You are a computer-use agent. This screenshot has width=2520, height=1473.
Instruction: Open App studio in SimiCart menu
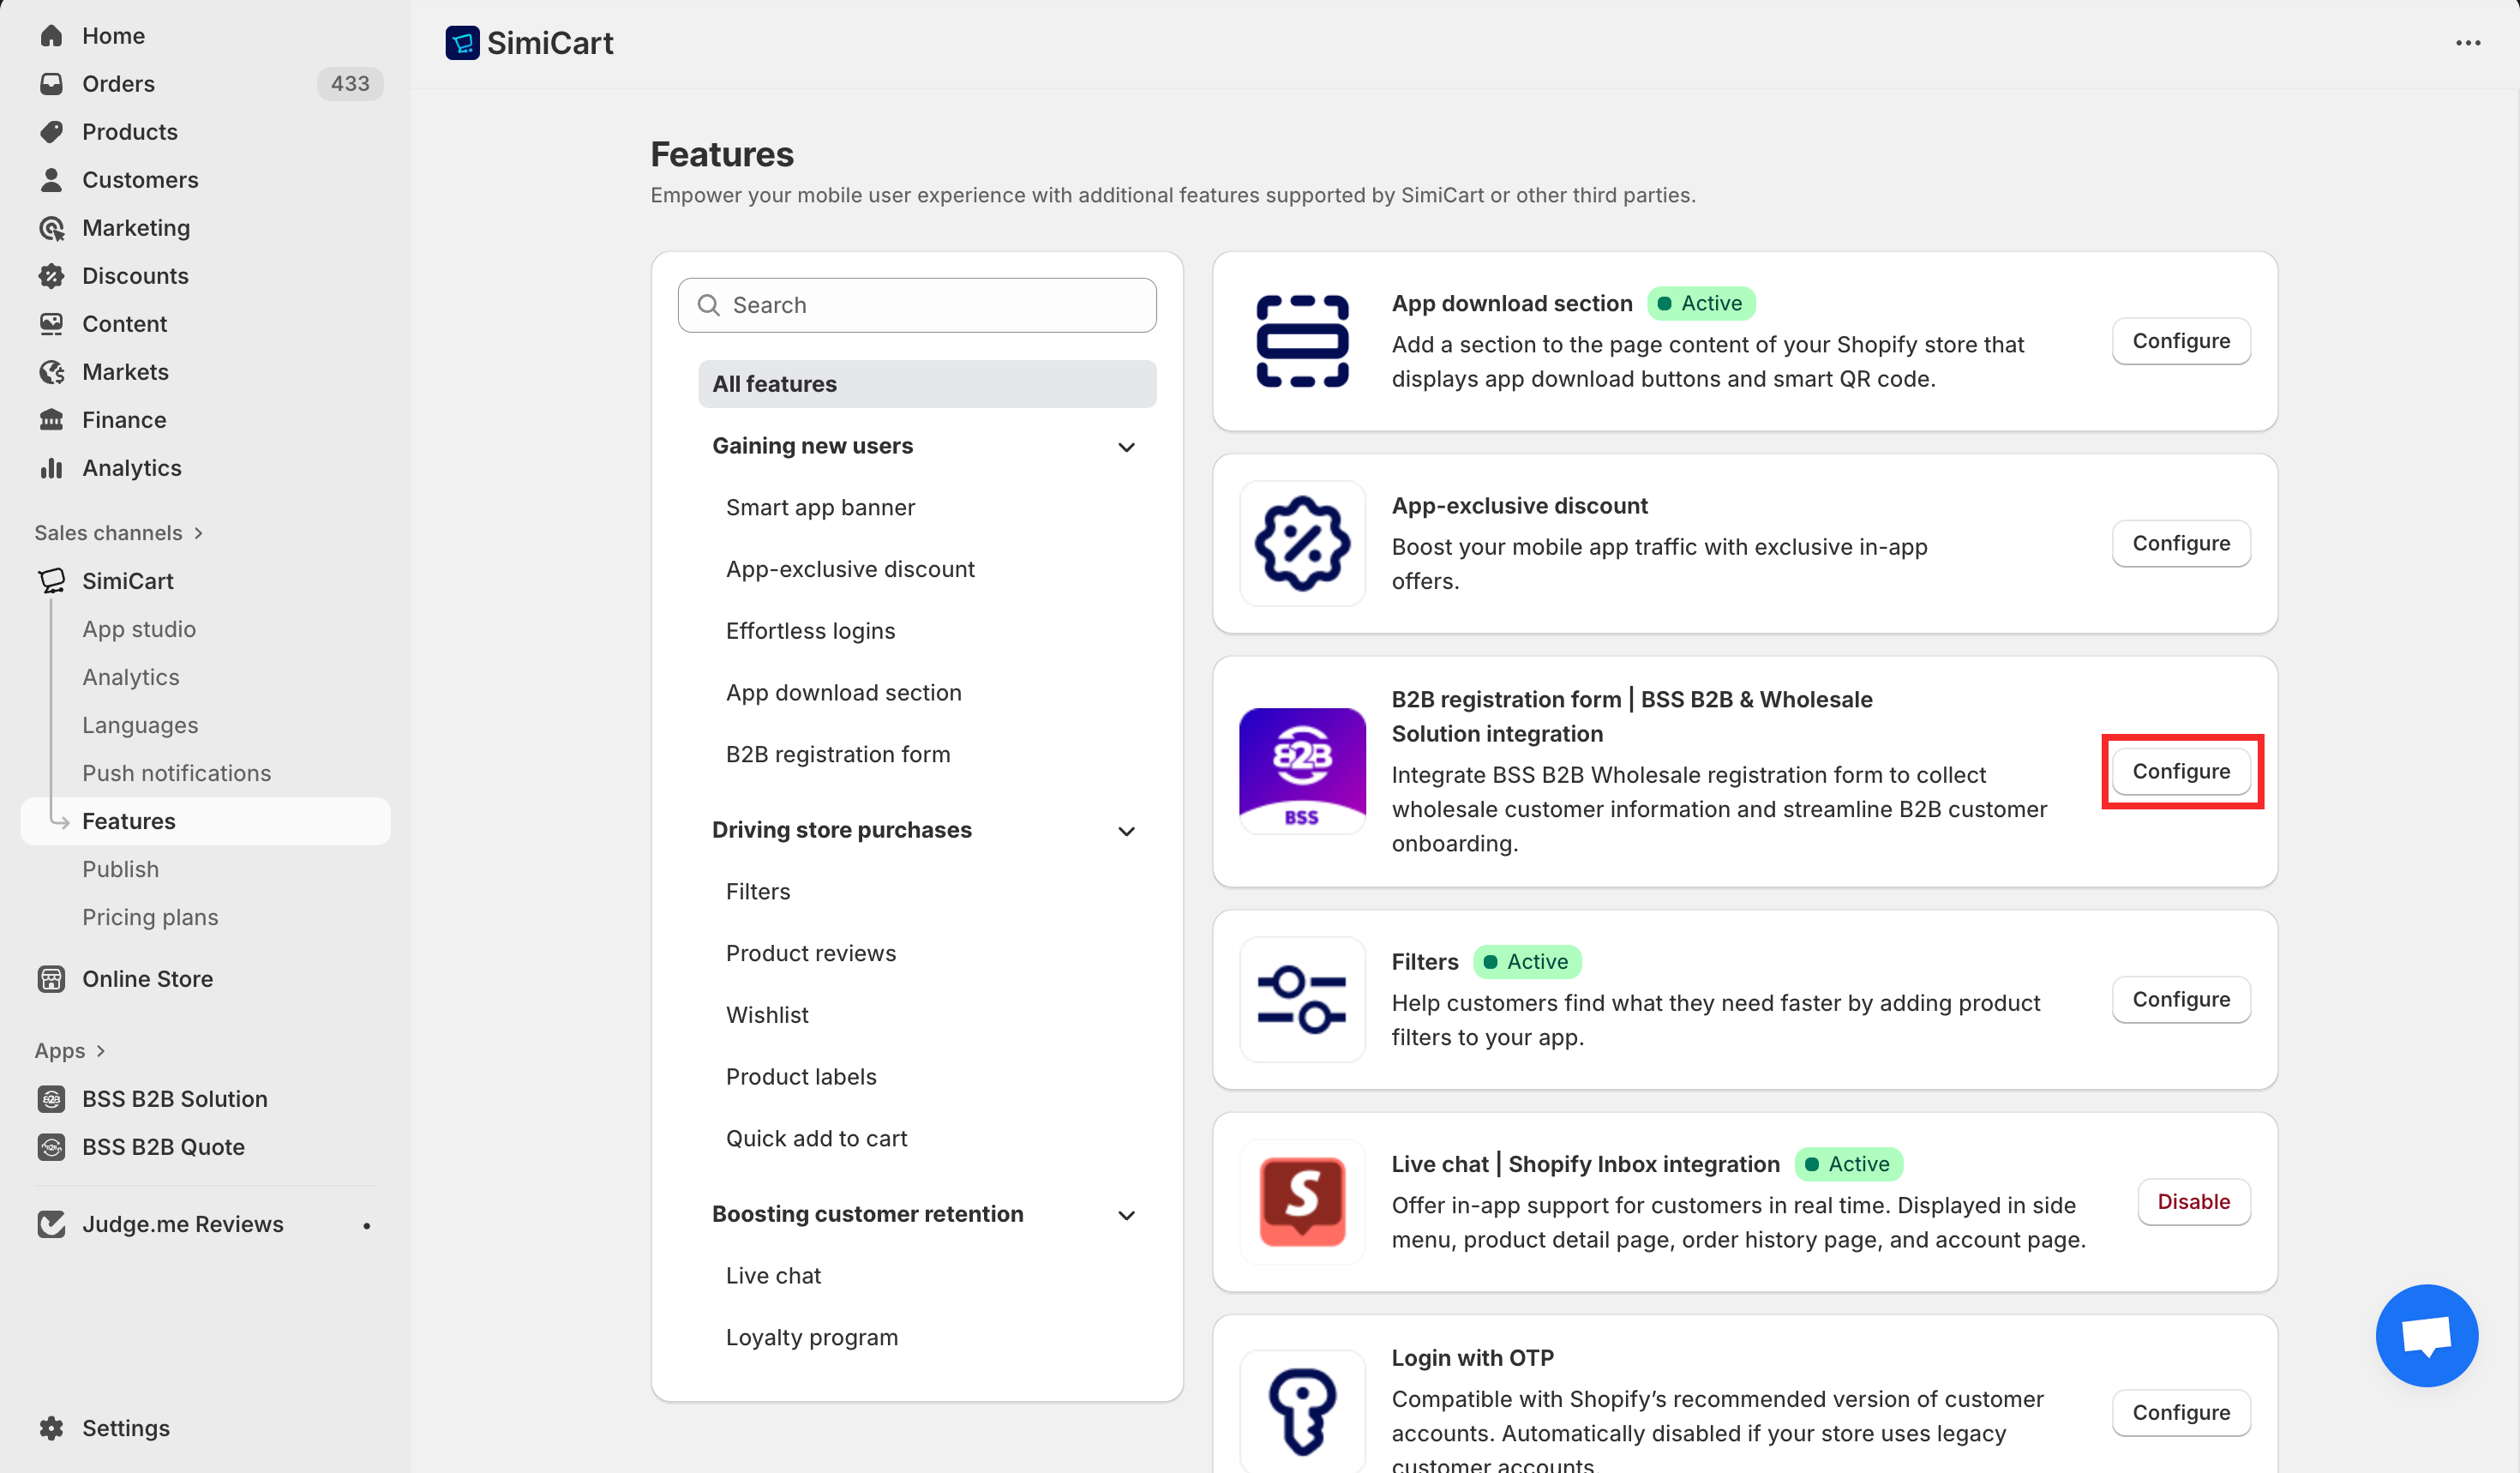[139, 629]
